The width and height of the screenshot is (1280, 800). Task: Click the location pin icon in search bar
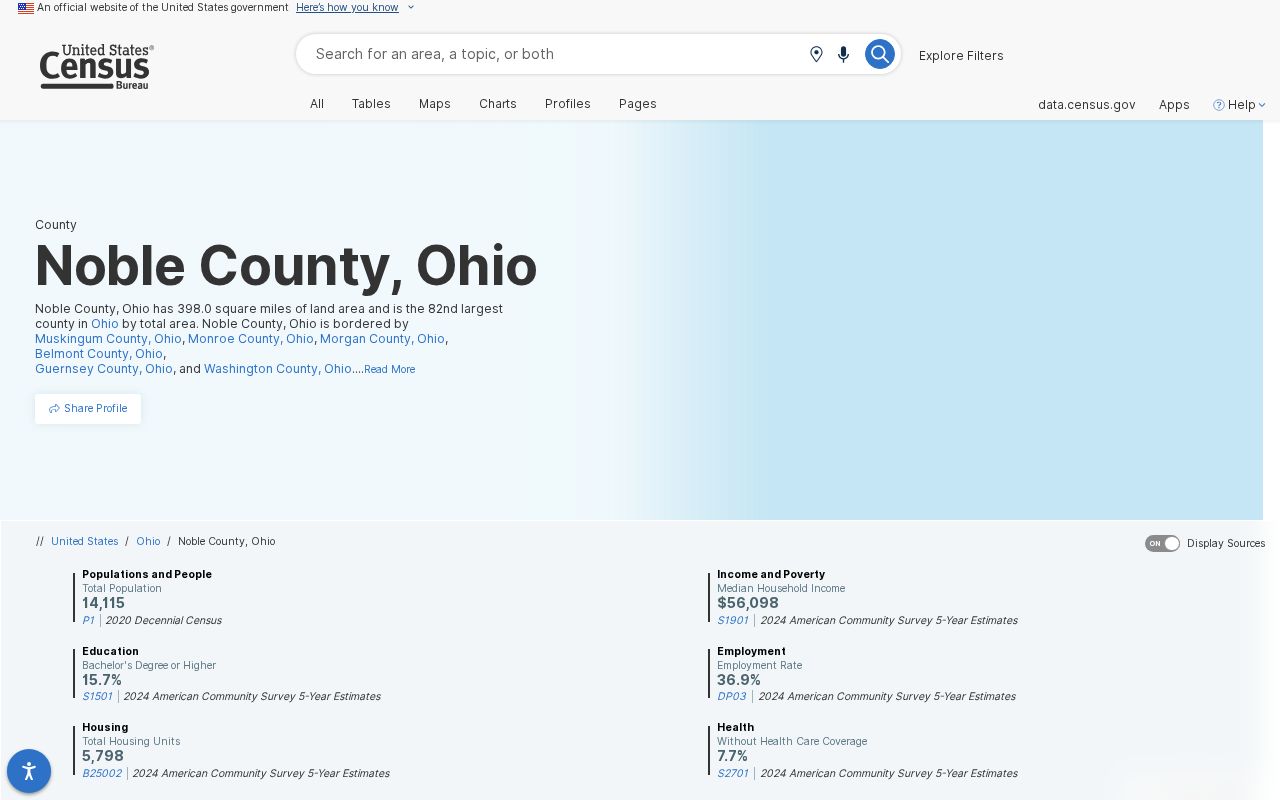[816, 54]
